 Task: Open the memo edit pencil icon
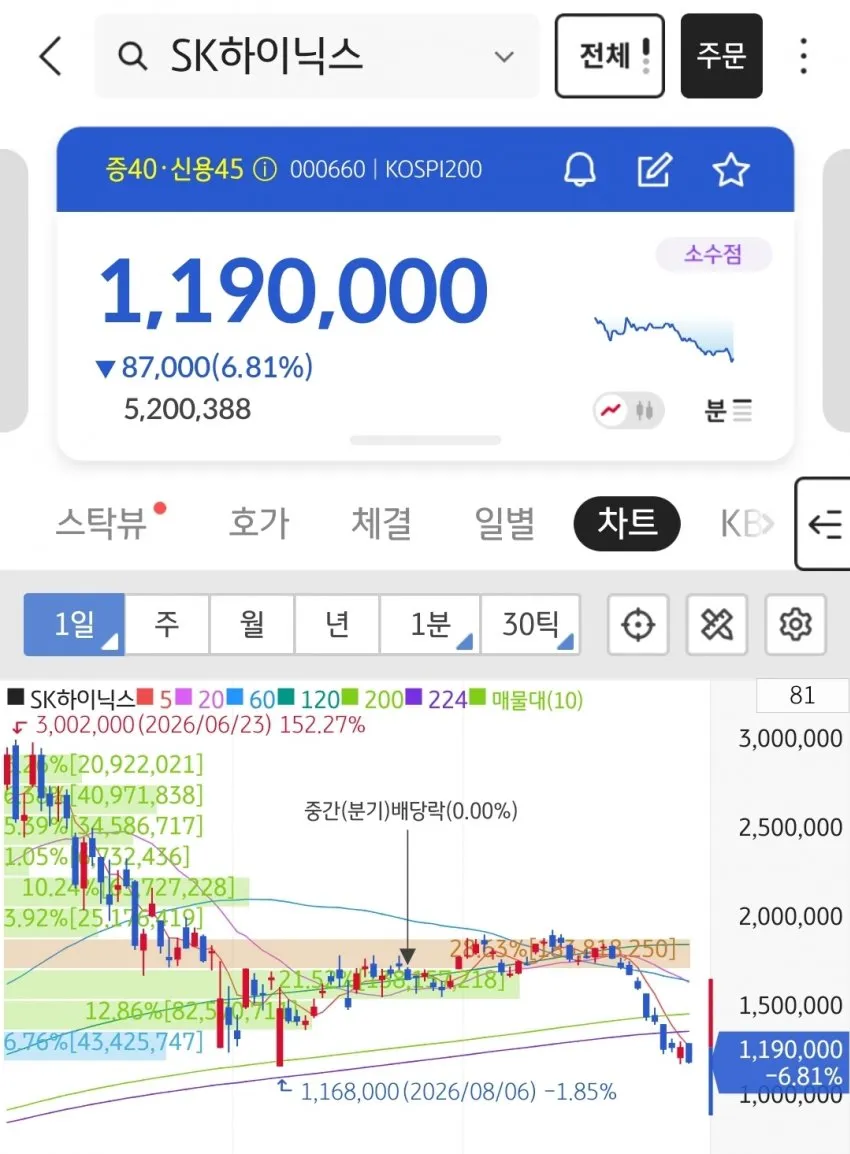pos(654,170)
